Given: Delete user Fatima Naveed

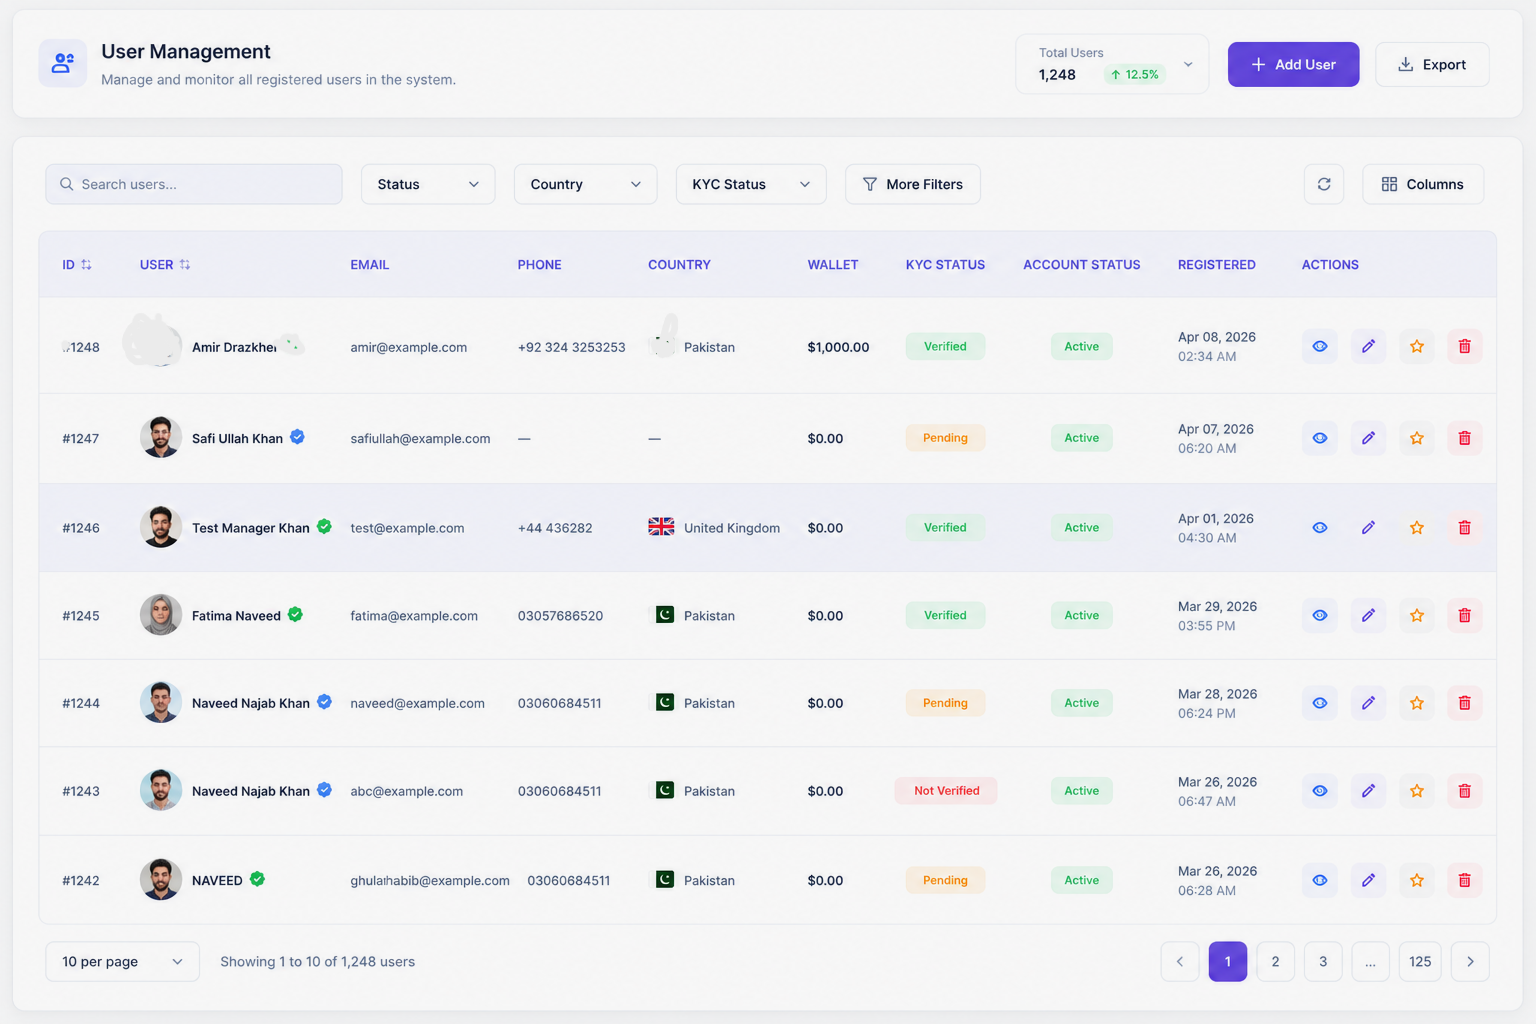Looking at the screenshot, I should click(1465, 616).
